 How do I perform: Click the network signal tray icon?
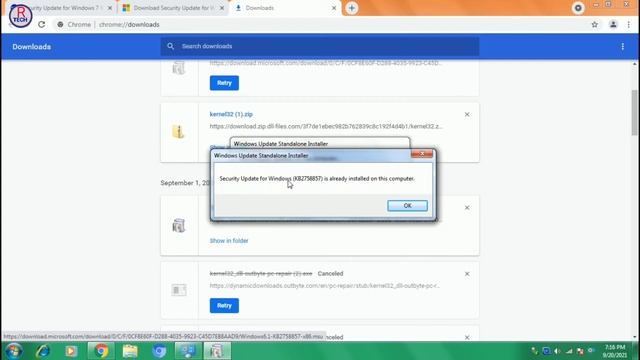tap(569, 351)
